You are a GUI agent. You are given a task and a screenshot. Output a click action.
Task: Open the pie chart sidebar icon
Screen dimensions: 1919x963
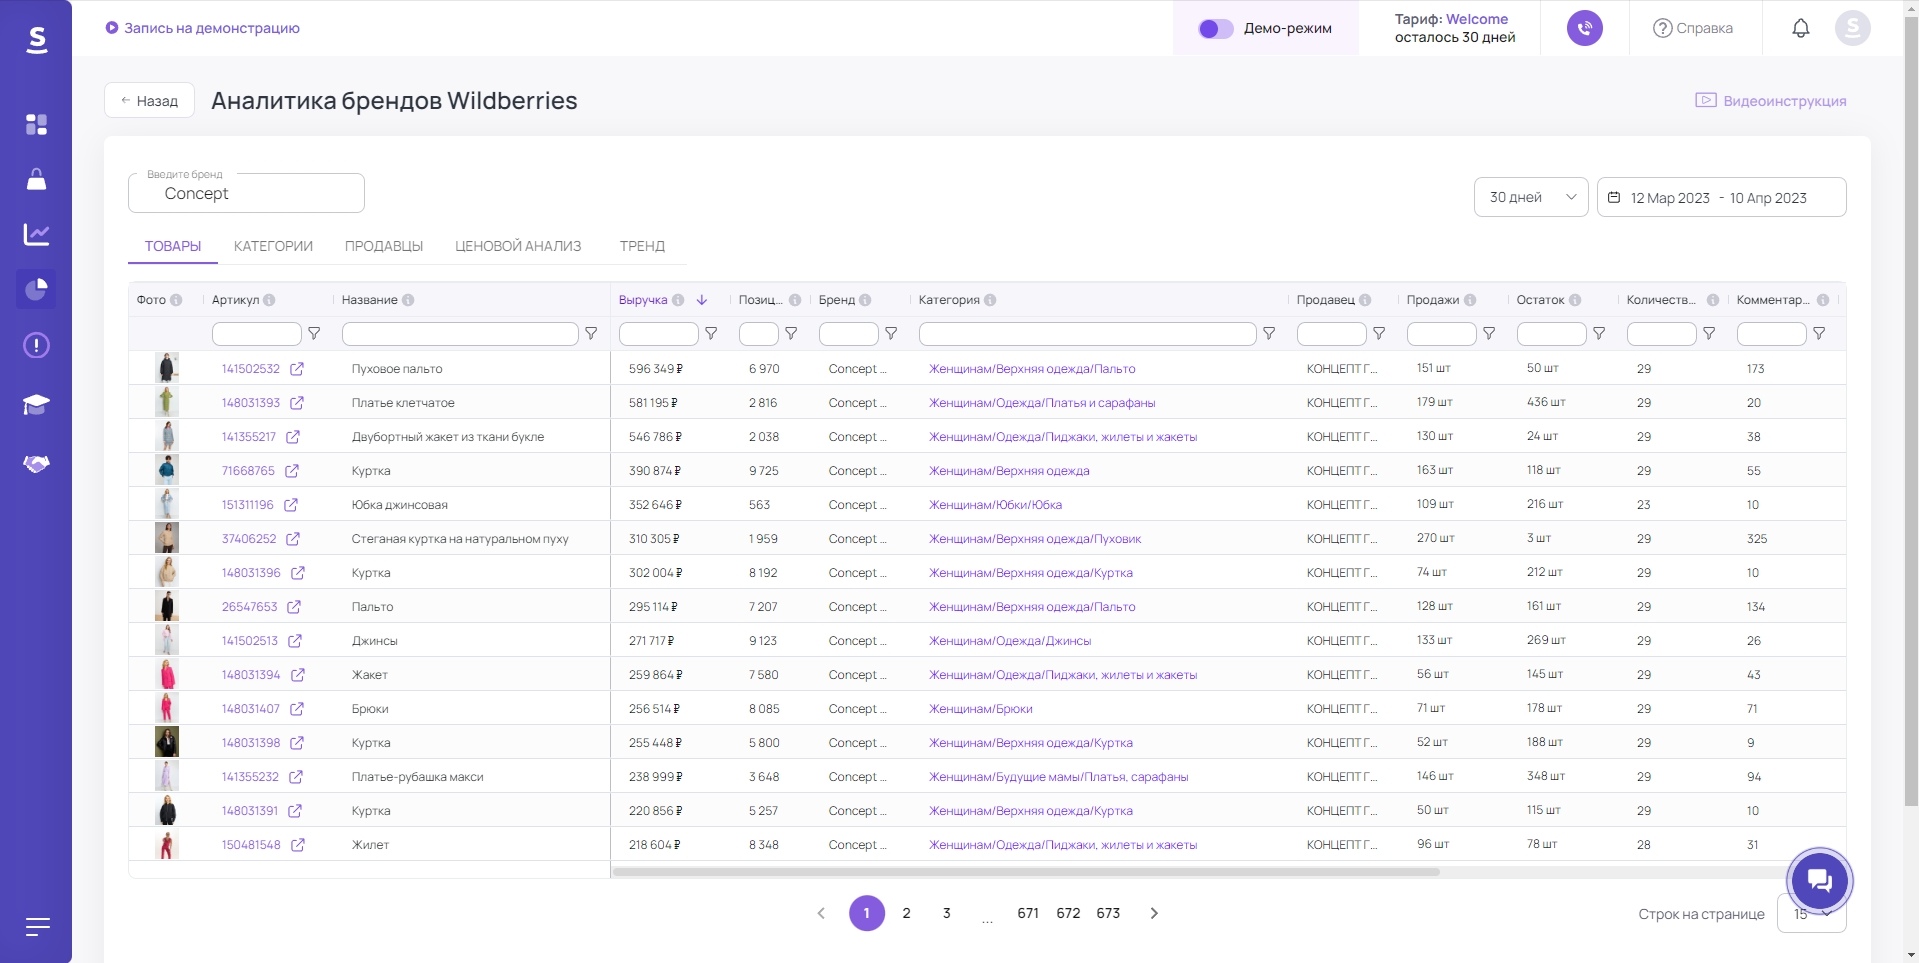point(36,289)
